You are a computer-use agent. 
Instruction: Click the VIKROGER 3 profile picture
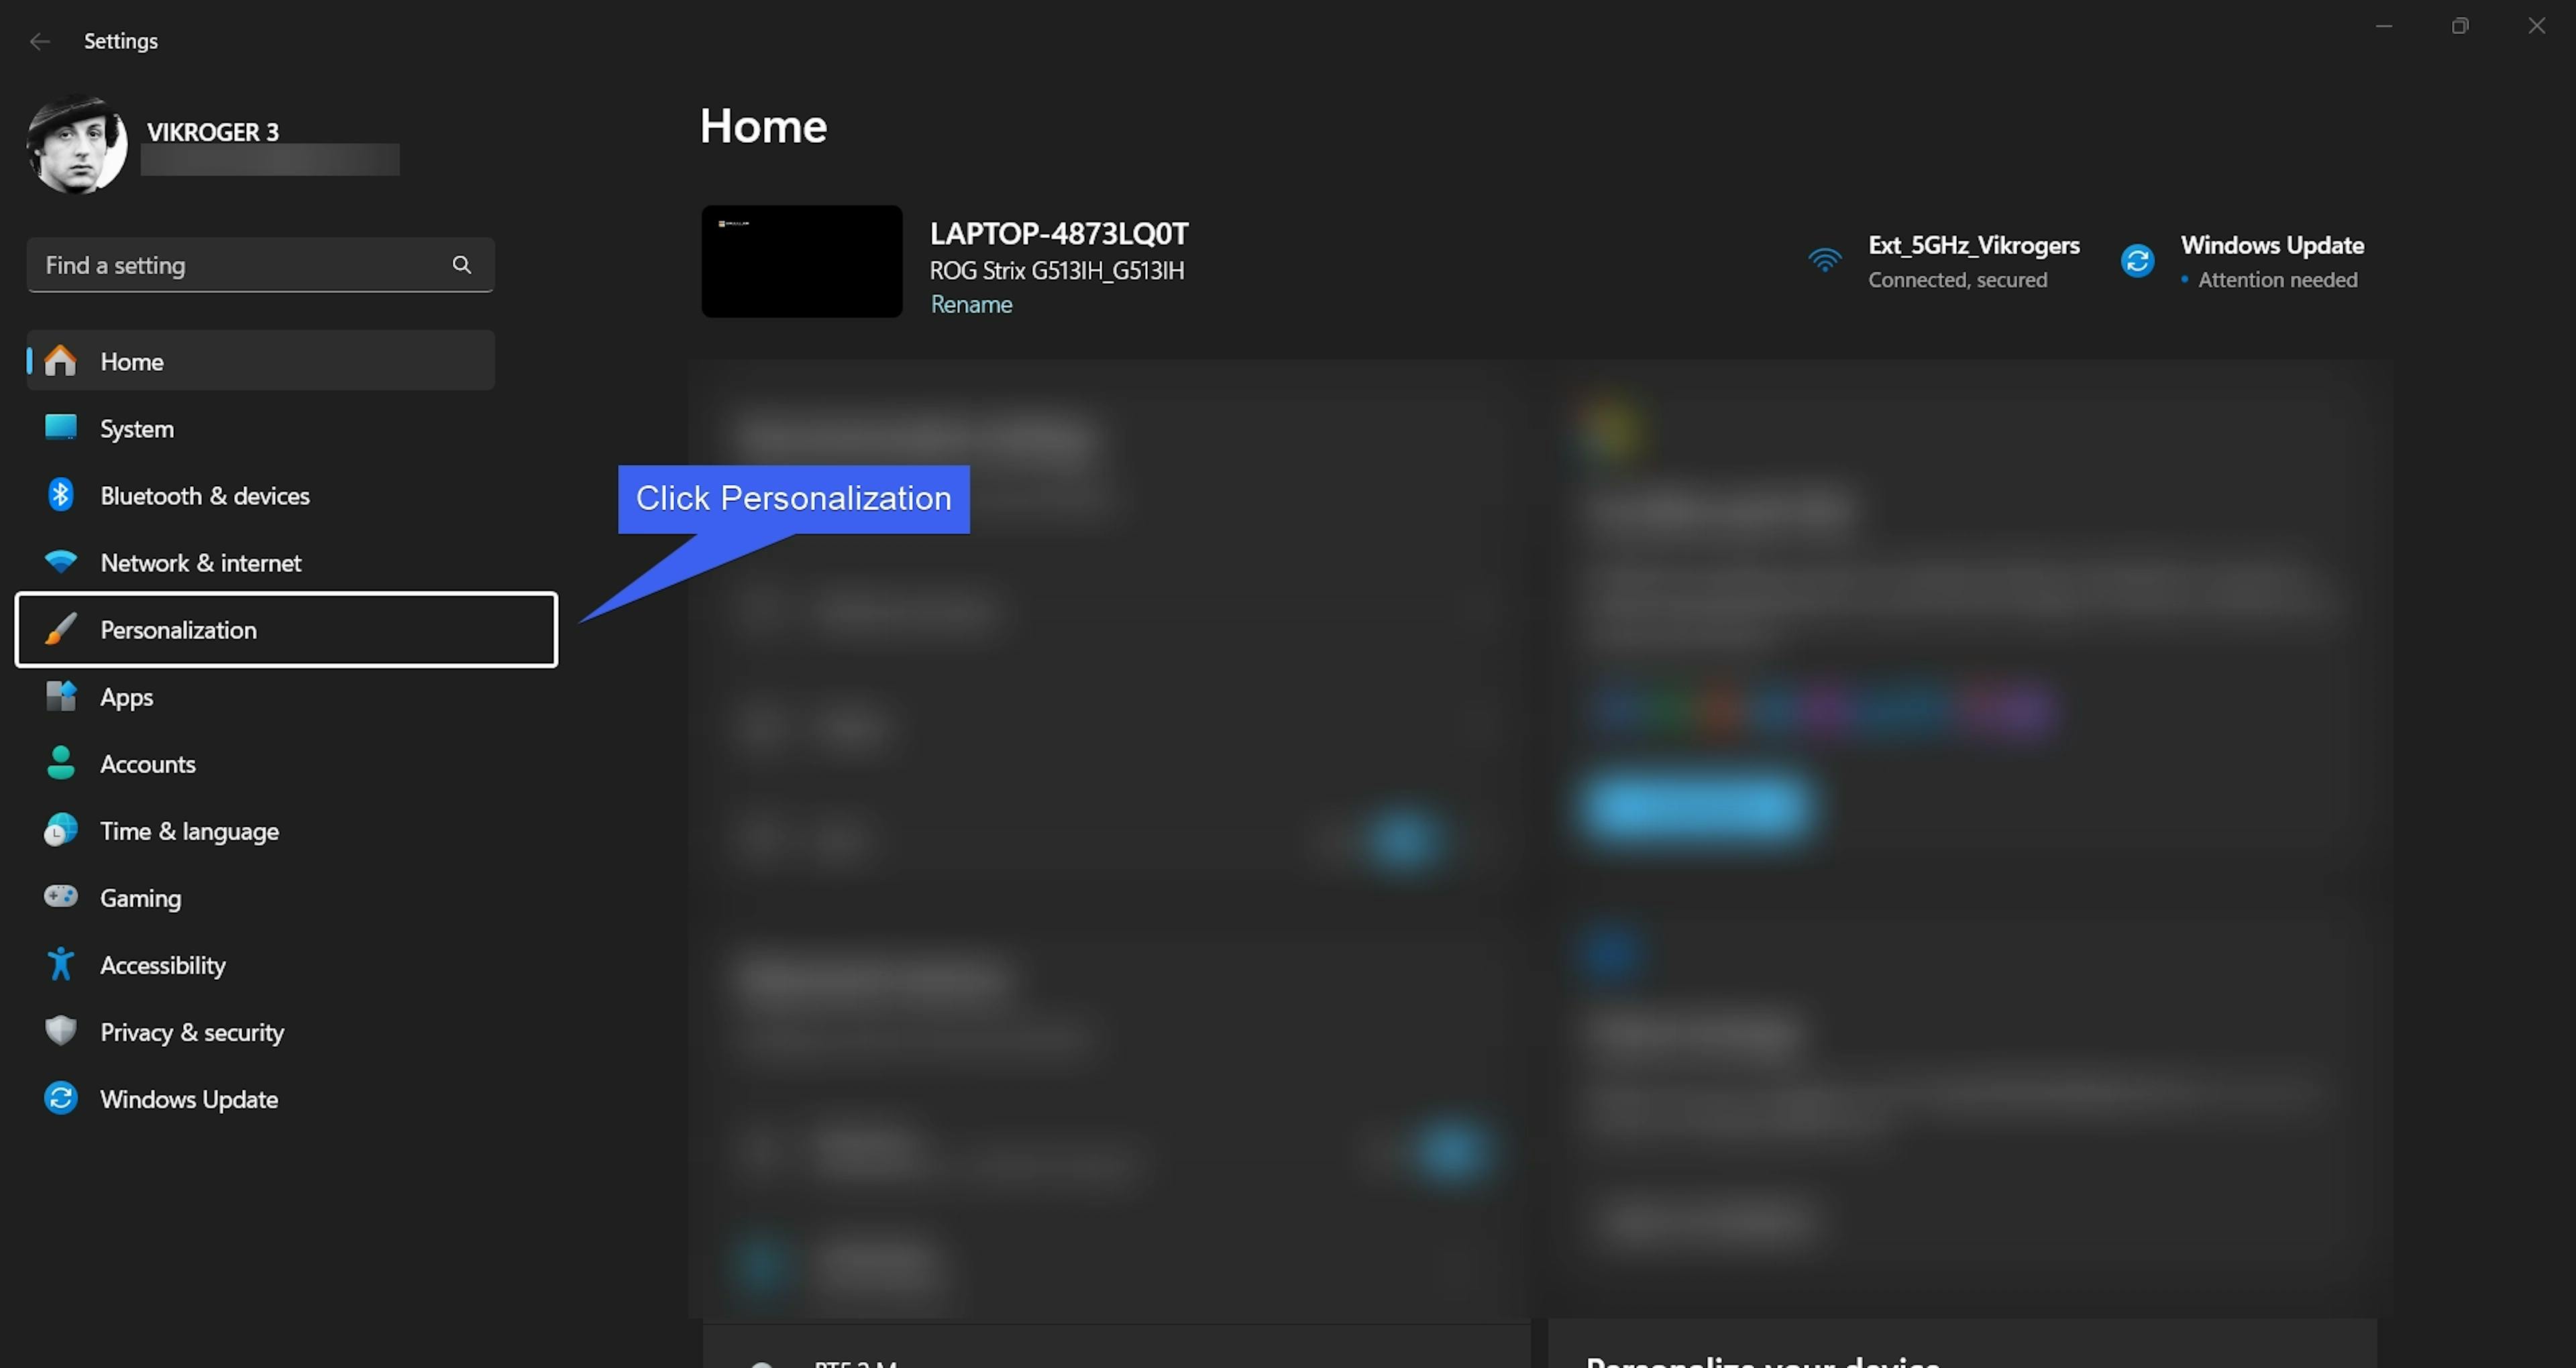tap(77, 144)
